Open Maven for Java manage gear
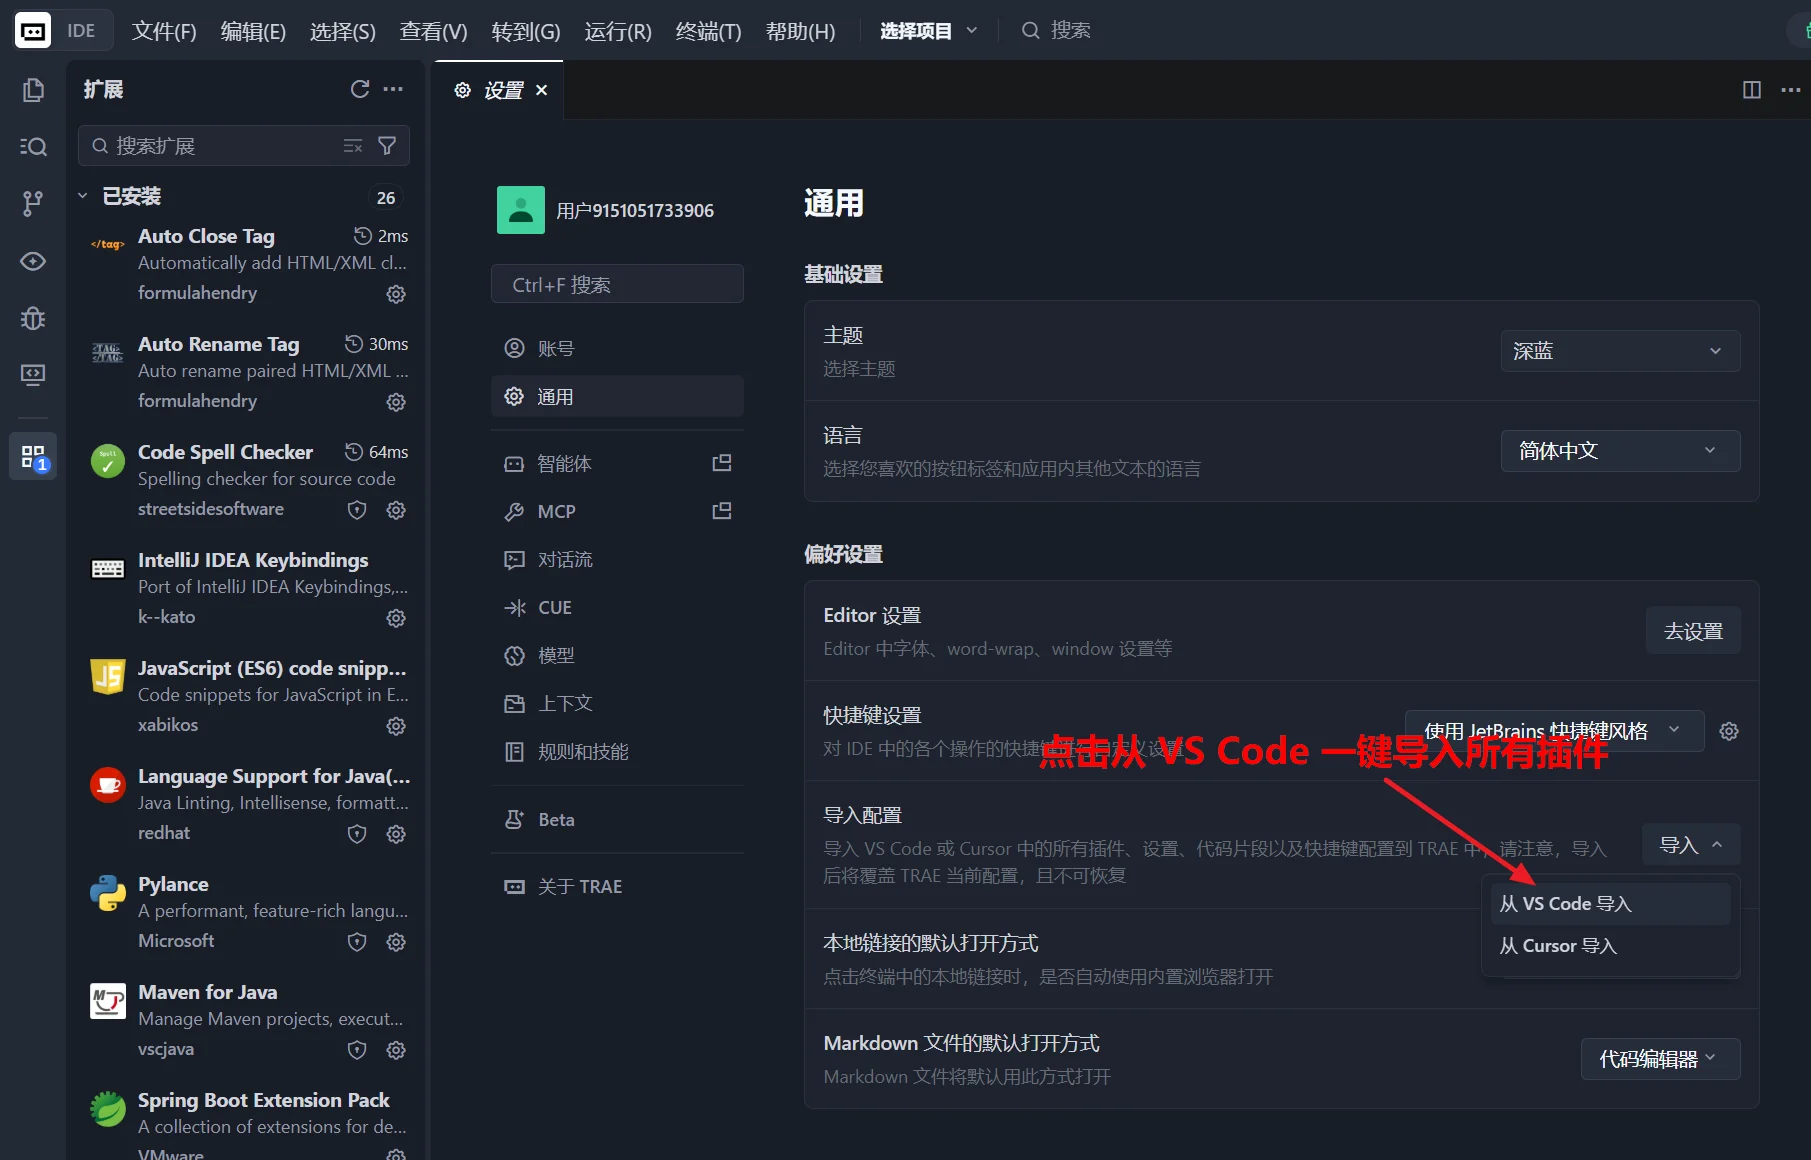Screen dimensions: 1811x1160 396,1050
